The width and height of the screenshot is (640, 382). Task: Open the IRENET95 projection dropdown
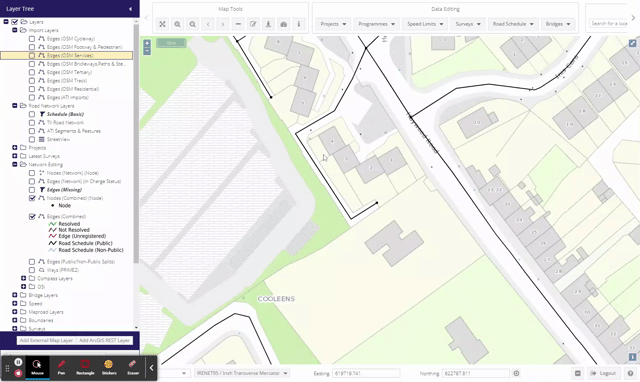pyautogui.click(x=242, y=373)
